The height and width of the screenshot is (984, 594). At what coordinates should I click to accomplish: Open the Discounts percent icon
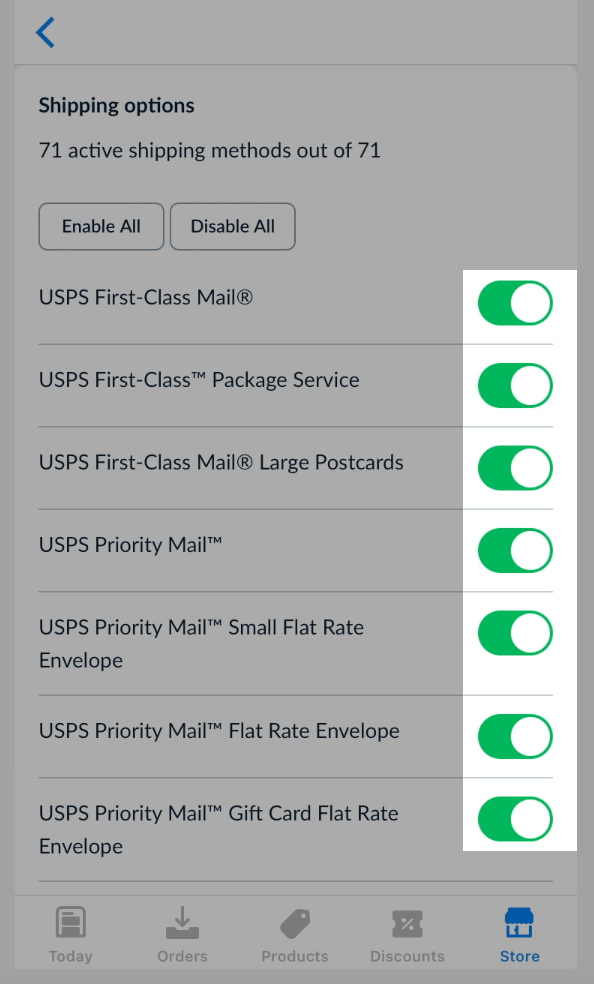[x=407, y=922]
